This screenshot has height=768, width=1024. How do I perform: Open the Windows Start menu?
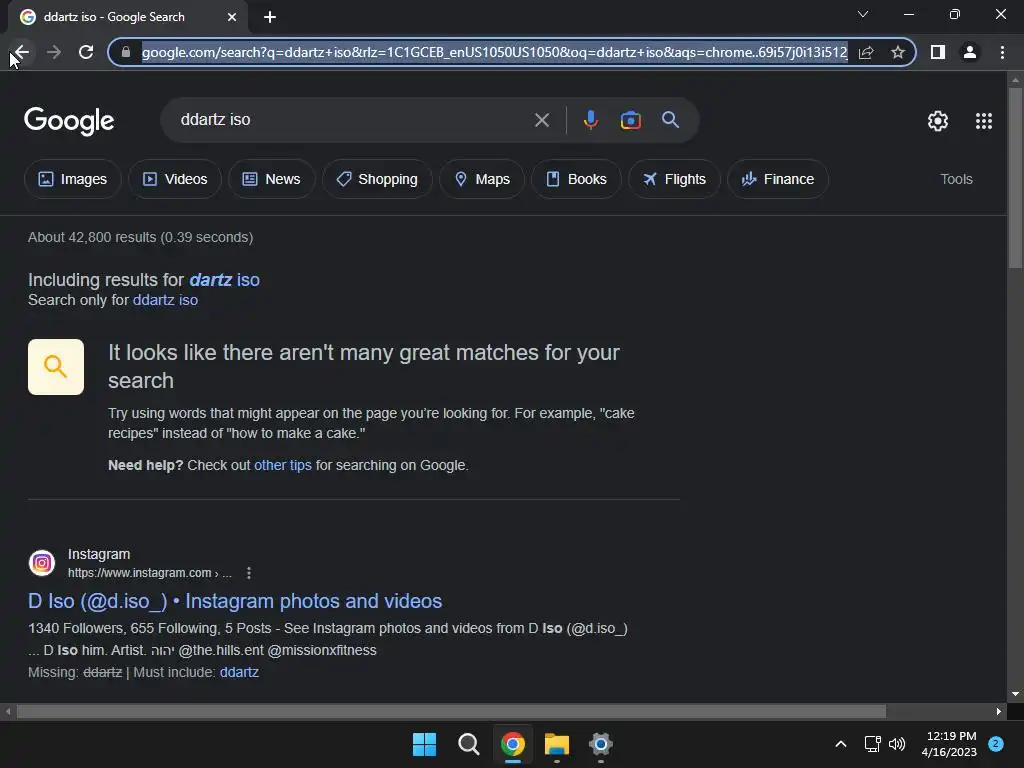click(424, 744)
